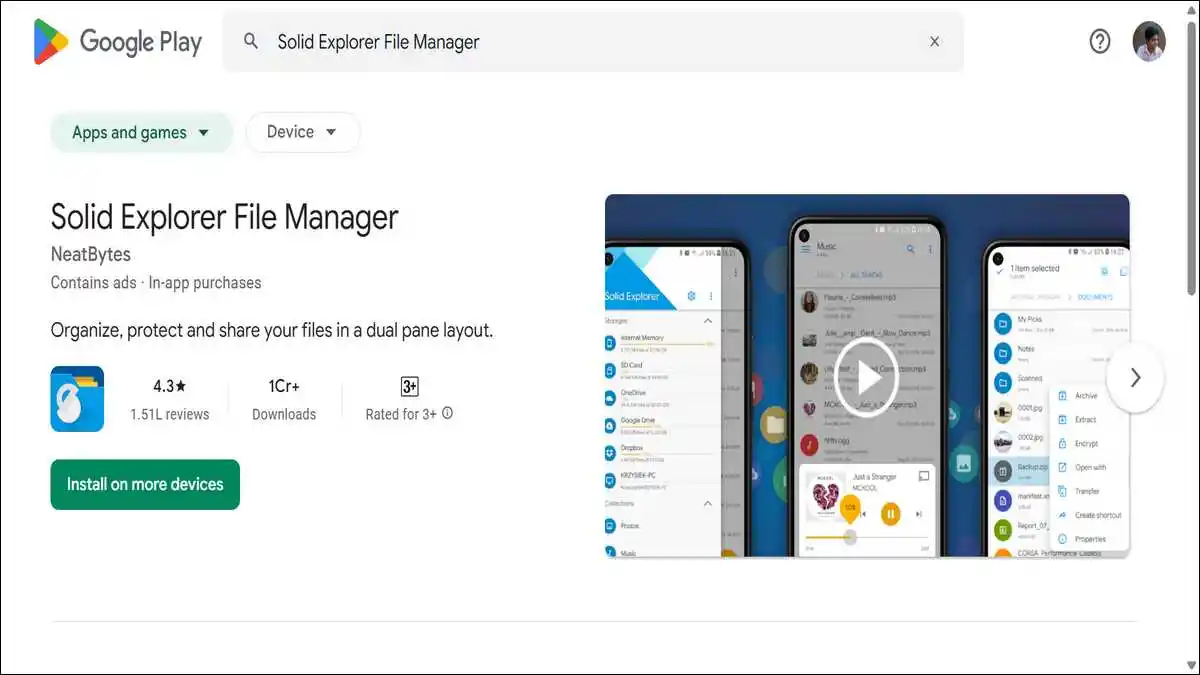
Task: Click the Properties item in screenshot menu
Action: point(1089,539)
